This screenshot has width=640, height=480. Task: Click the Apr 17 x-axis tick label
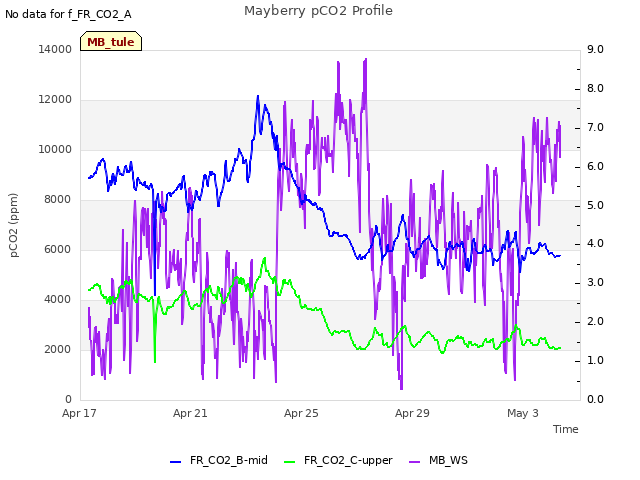tap(79, 413)
